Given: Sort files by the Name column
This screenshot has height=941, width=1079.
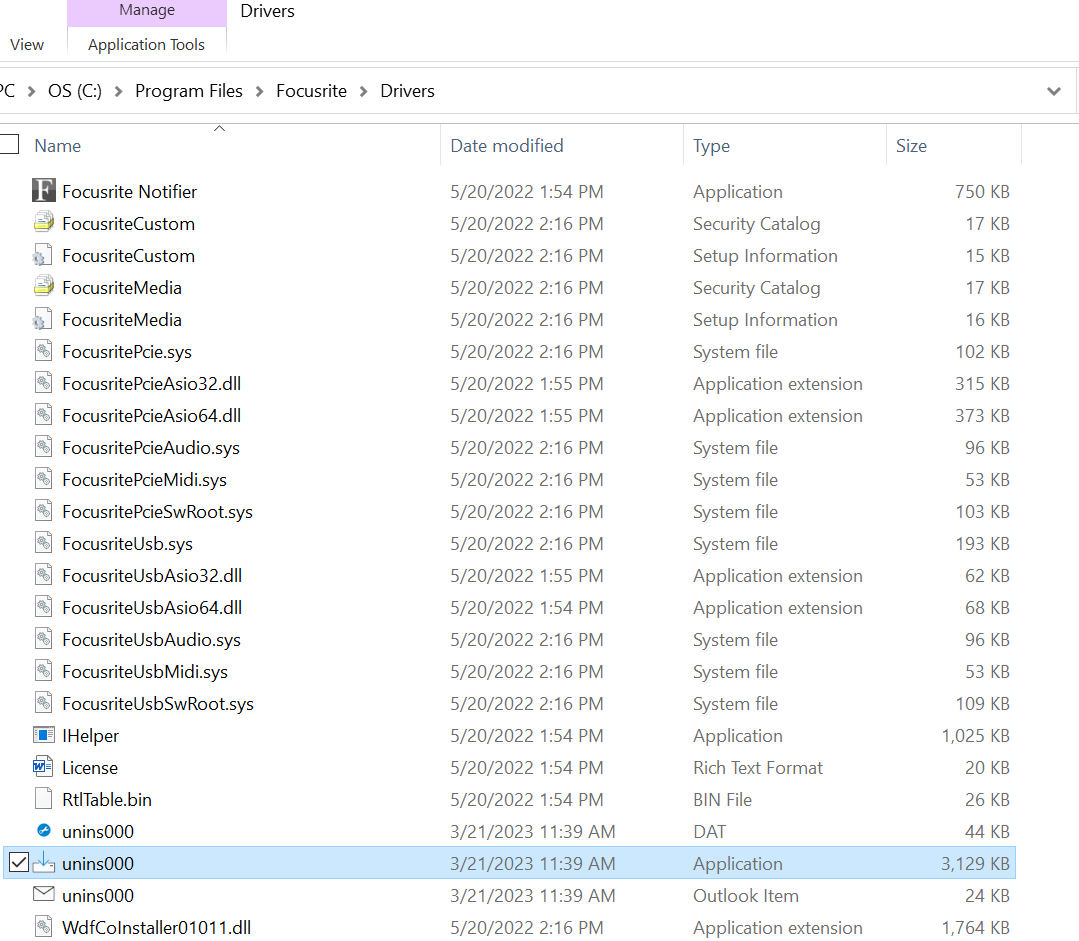Looking at the screenshot, I should (x=58, y=146).
